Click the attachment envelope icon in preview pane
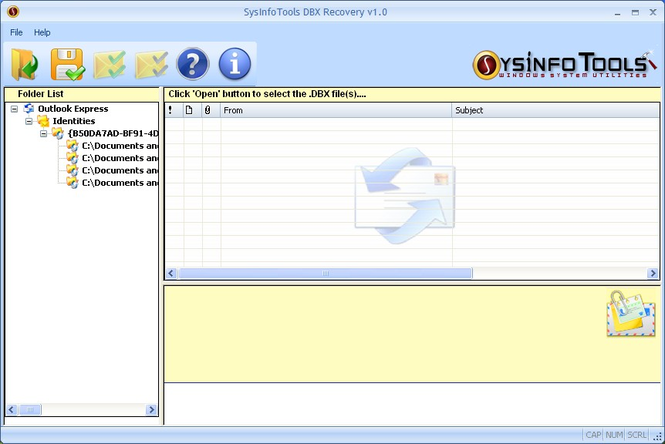The height and width of the screenshot is (444, 665). pyautogui.click(x=631, y=313)
